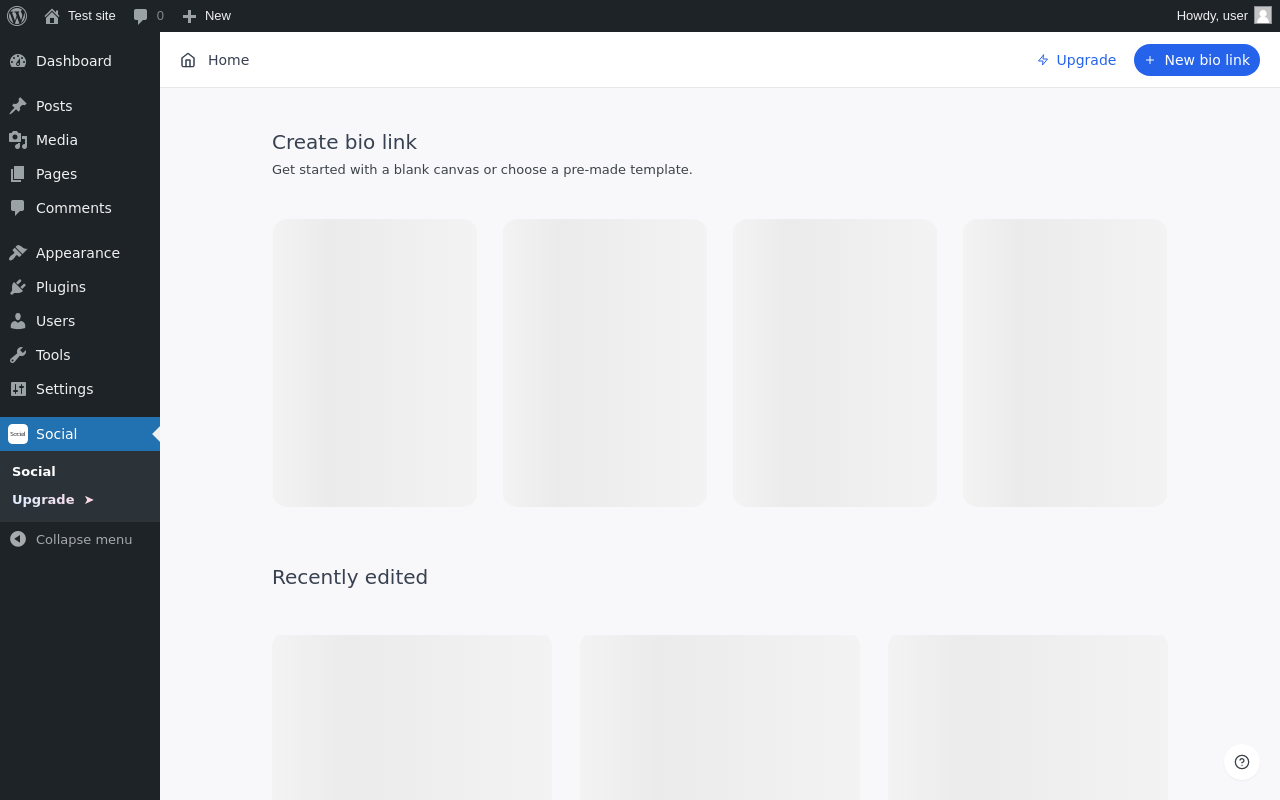The image size is (1280, 800).
Task: Click the Plugins plug icon
Action: (x=18, y=287)
